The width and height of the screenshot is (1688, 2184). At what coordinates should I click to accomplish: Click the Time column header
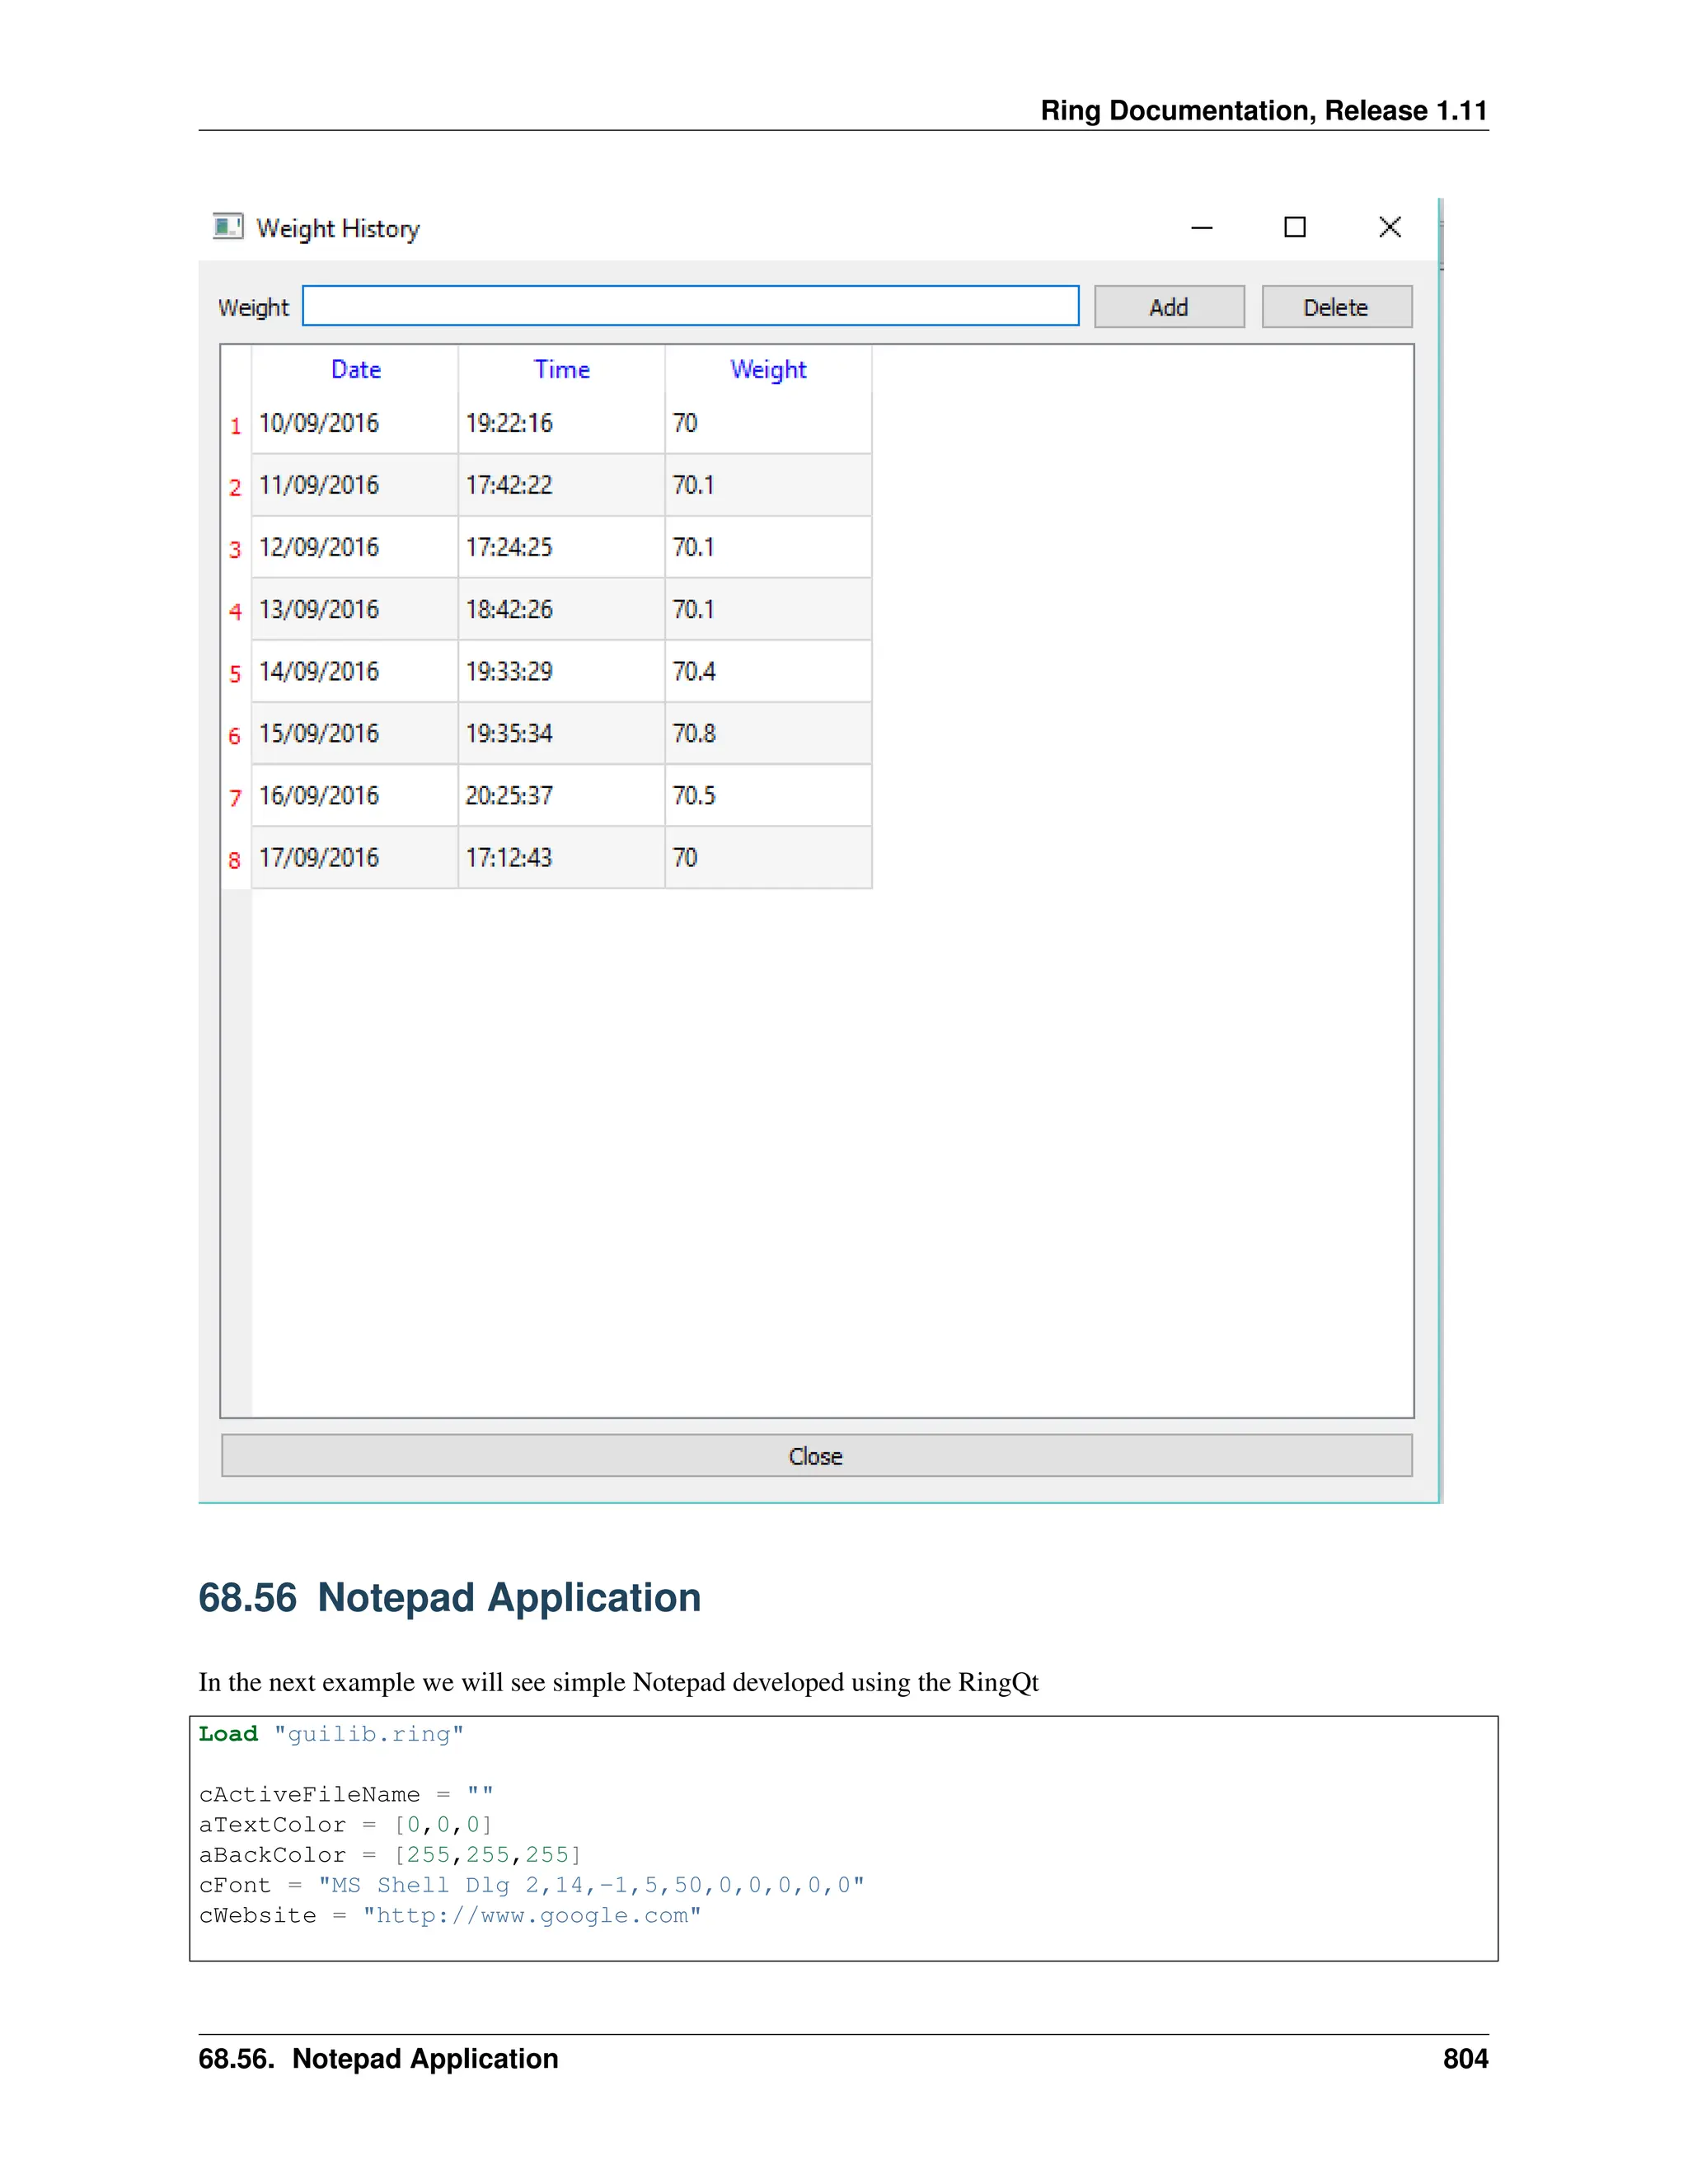561,370
